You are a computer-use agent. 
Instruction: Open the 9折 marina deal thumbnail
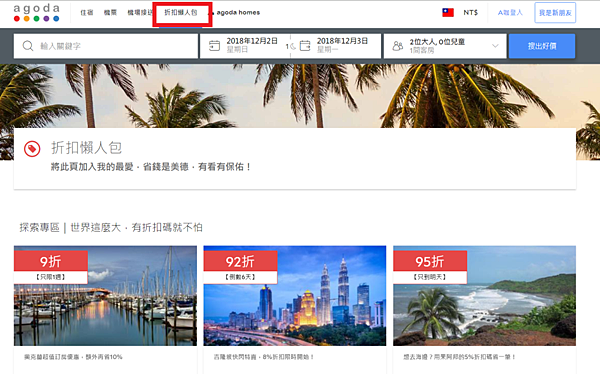point(105,296)
